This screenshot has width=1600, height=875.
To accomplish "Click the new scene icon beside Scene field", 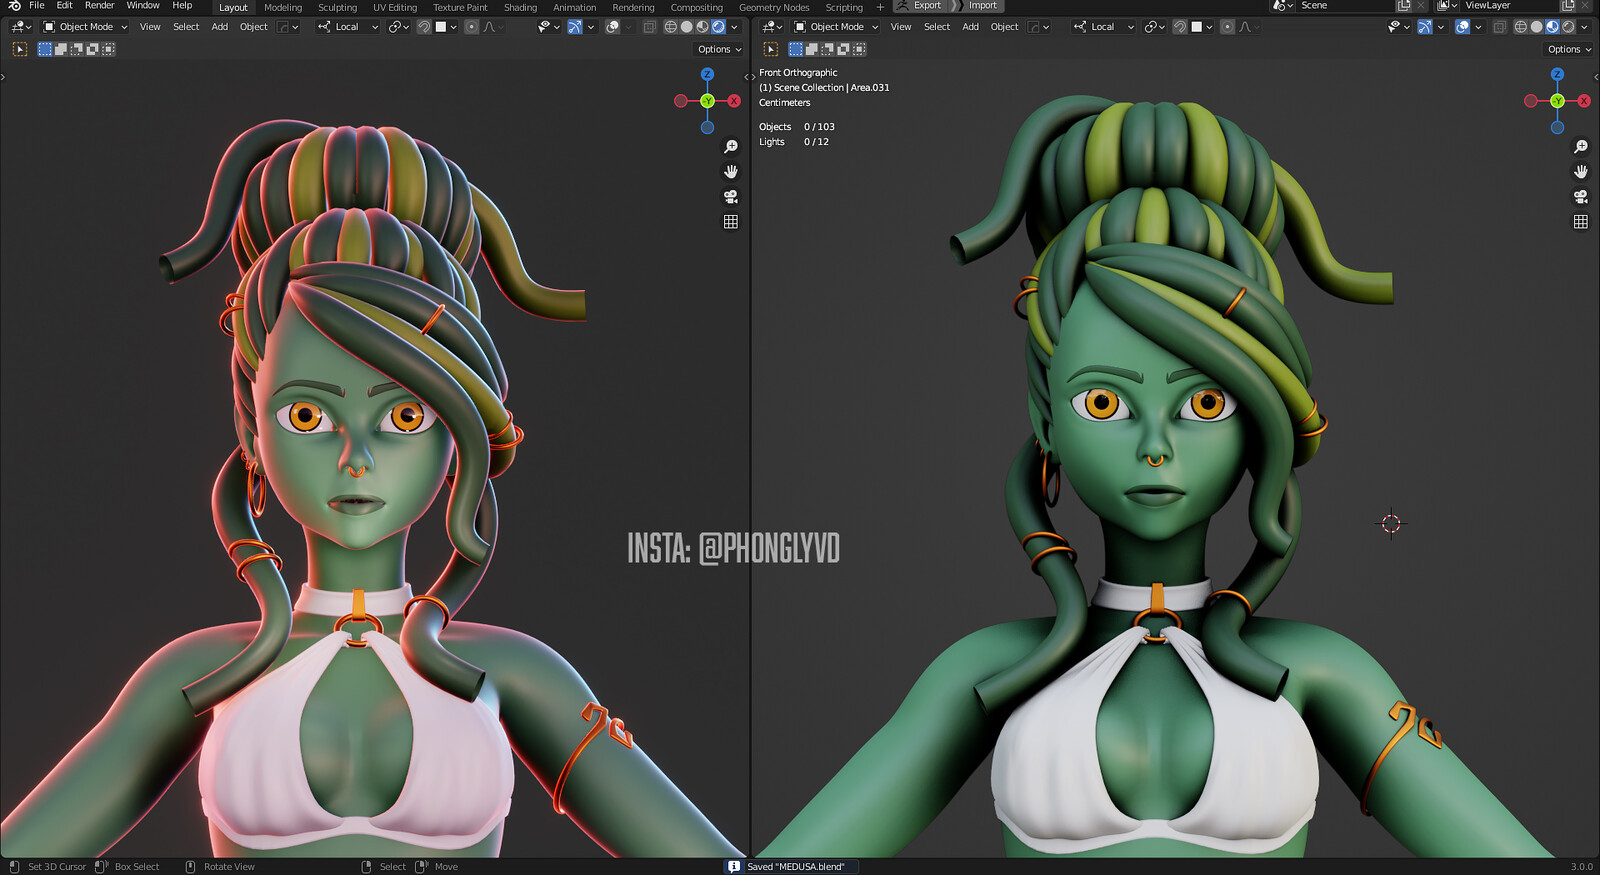I will 1403,6.
